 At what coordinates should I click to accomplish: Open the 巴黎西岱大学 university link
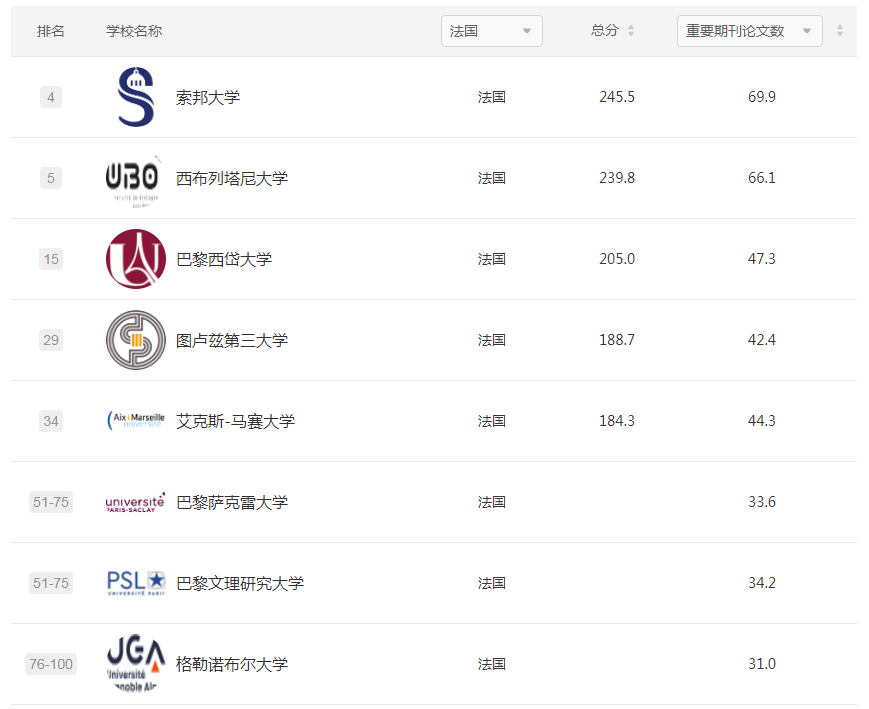click(224, 258)
